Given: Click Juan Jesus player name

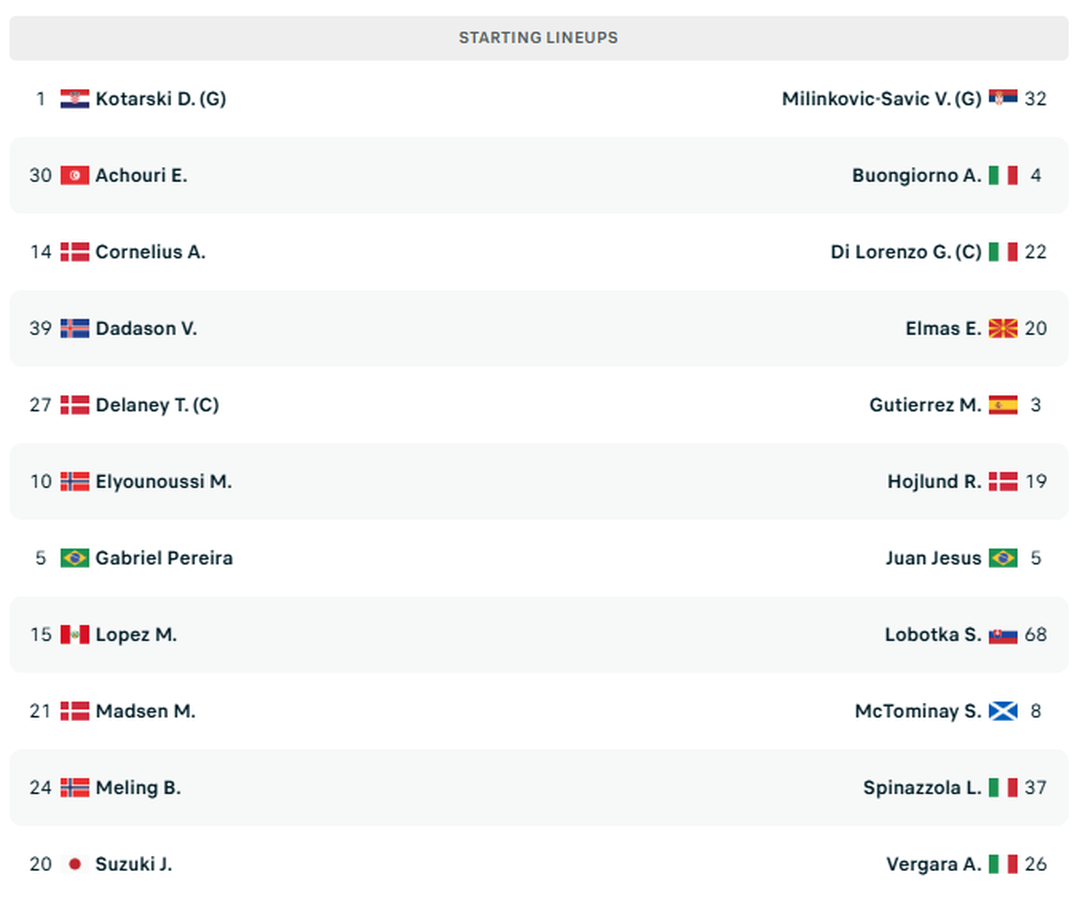Looking at the screenshot, I should pos(933,558).
